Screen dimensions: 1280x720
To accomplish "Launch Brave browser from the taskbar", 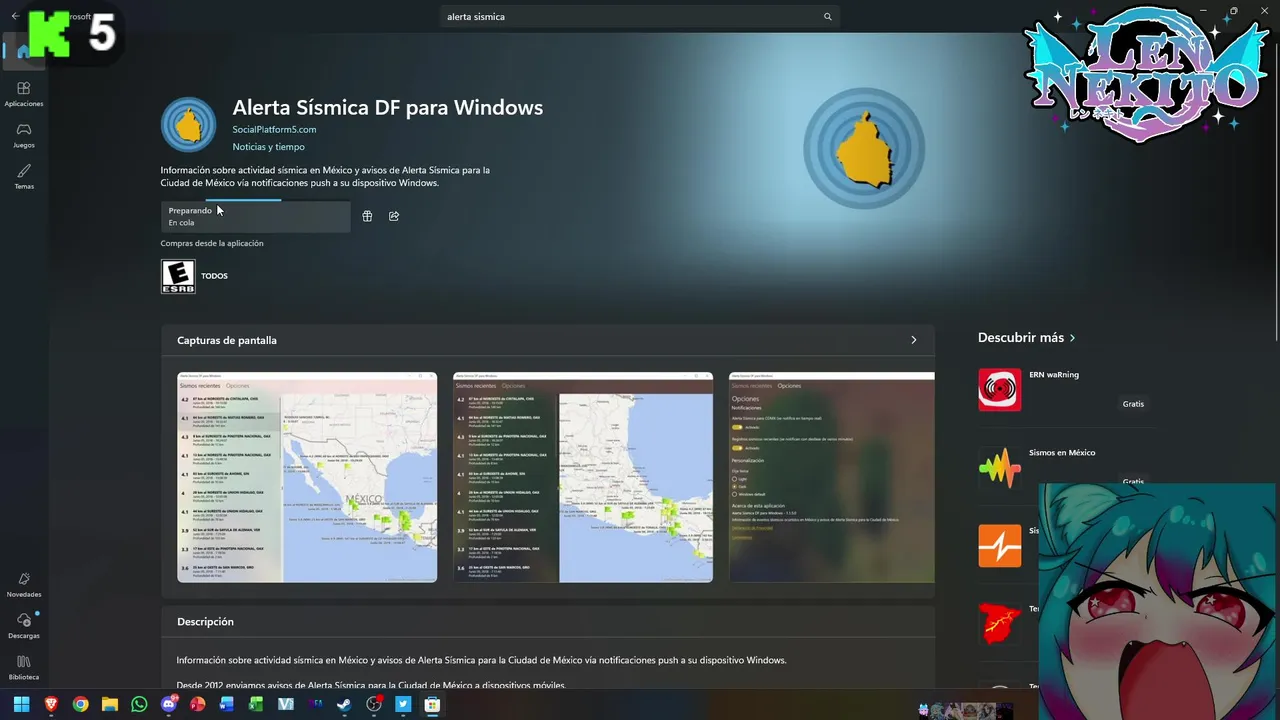I will click(51, 704).
